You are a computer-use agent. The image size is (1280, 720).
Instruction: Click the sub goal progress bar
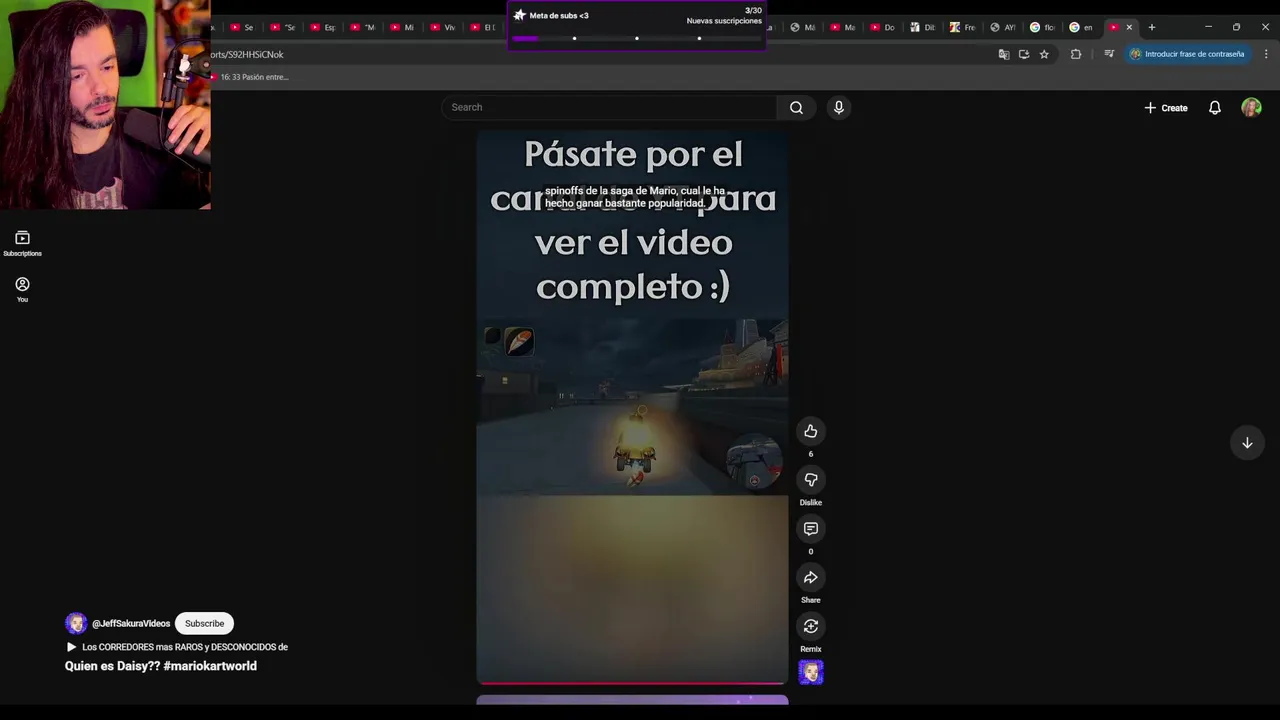(x=637, y=38)
